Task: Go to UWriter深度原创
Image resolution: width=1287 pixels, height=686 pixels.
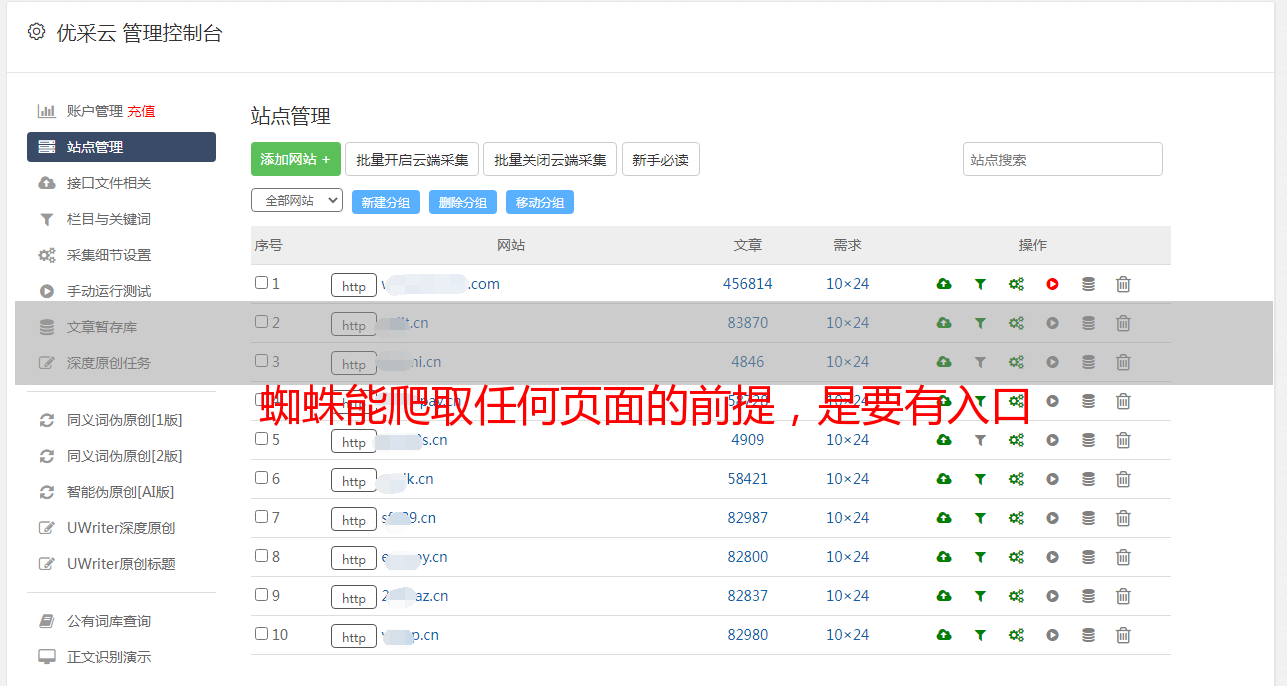Action: point(121,528)
